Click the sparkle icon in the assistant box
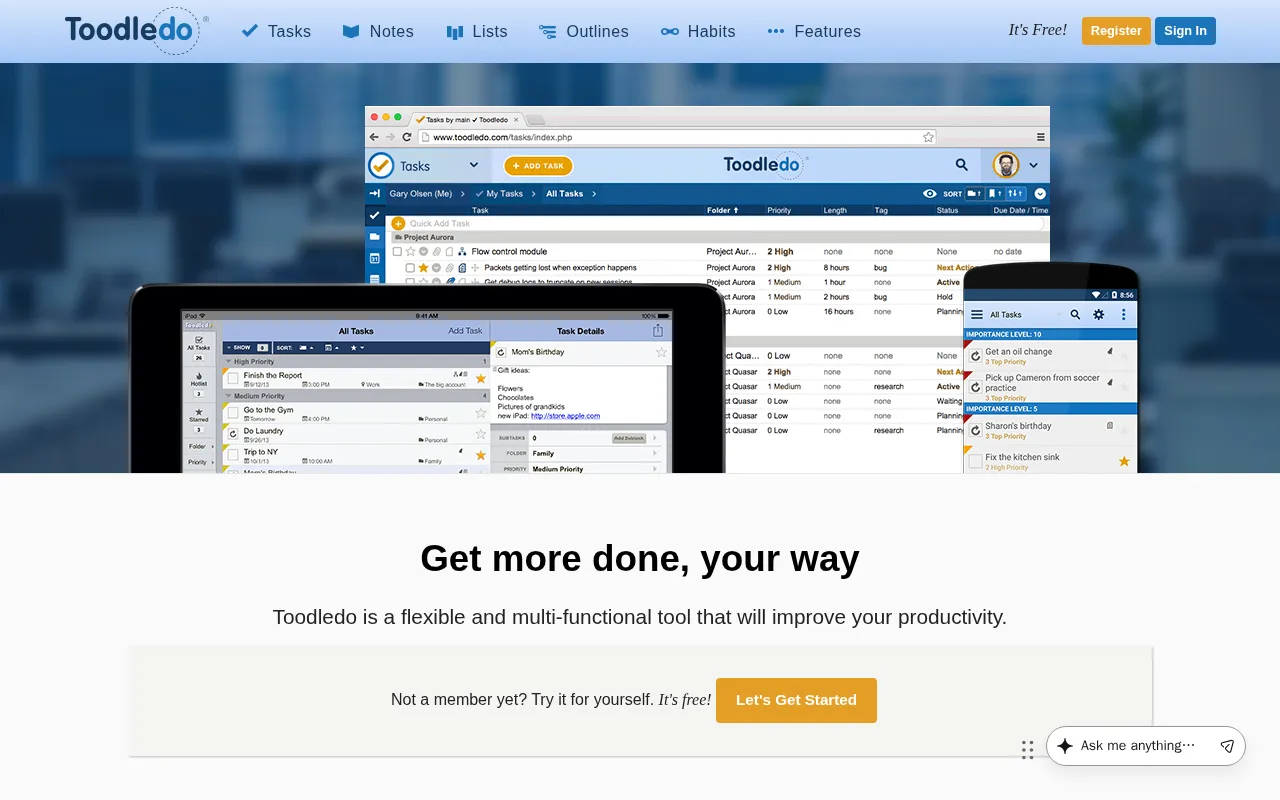 click(x=1065, y=746)
